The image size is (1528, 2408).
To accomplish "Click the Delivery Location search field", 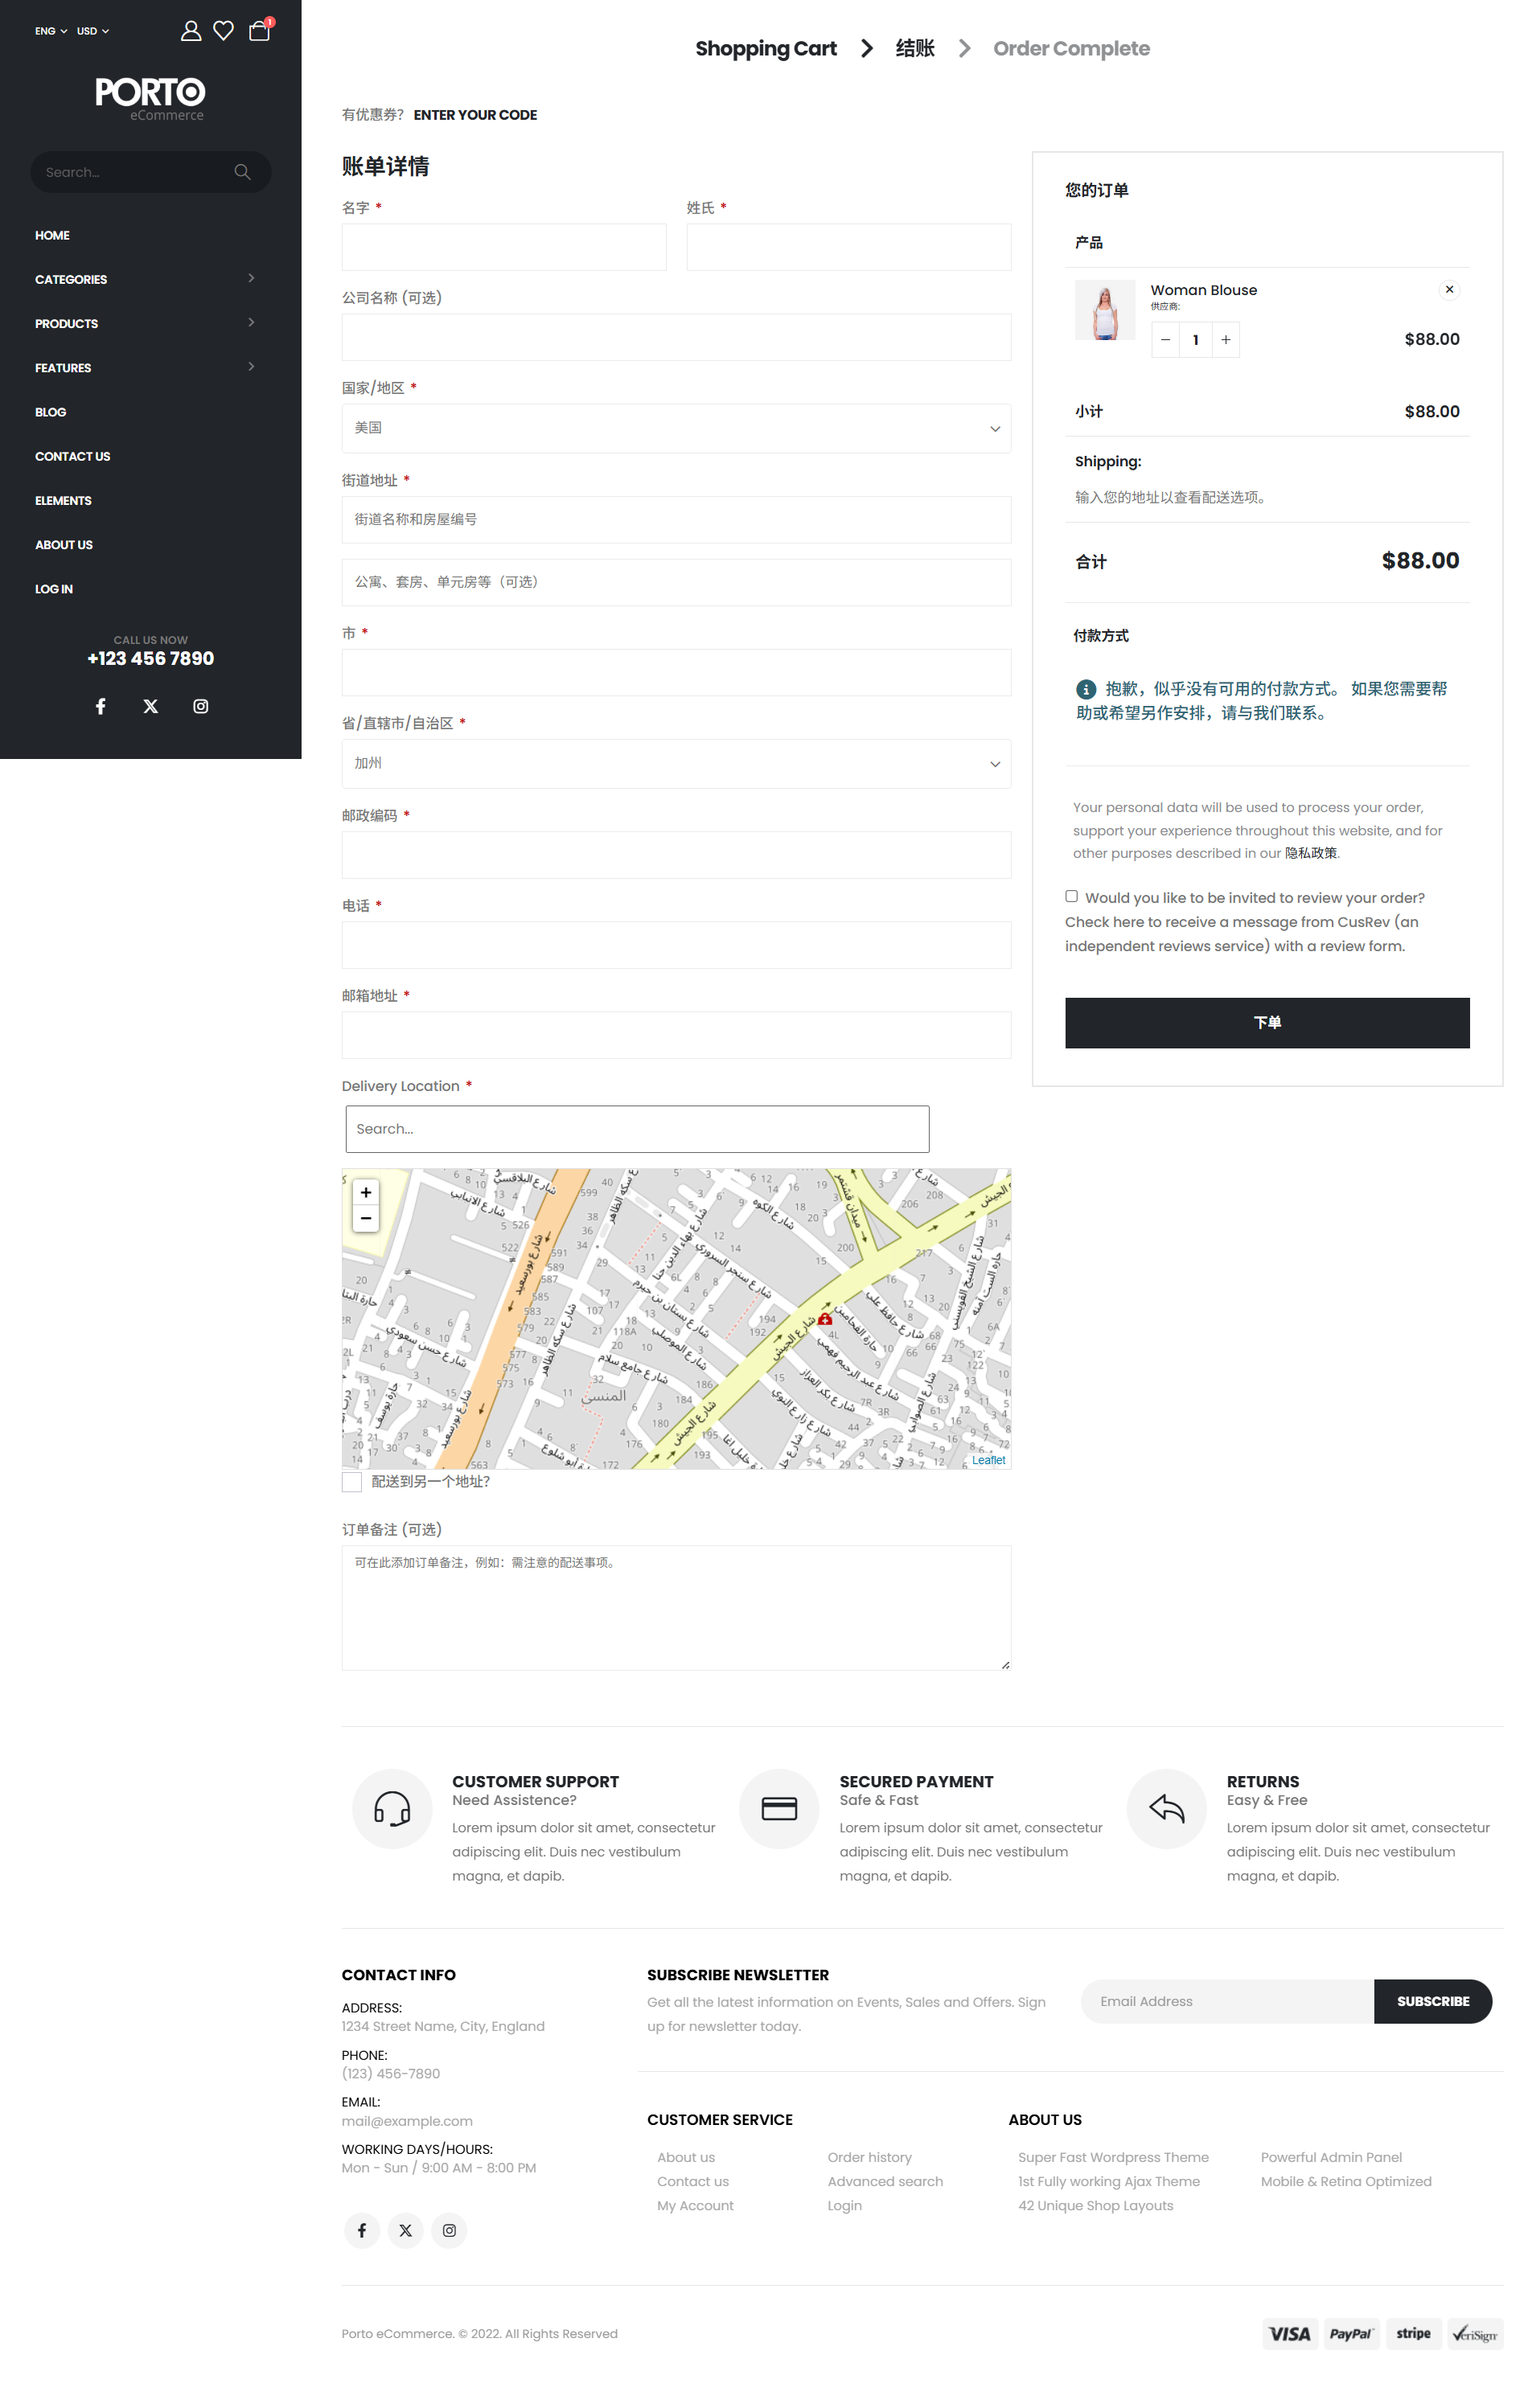I will (637, 1129).
